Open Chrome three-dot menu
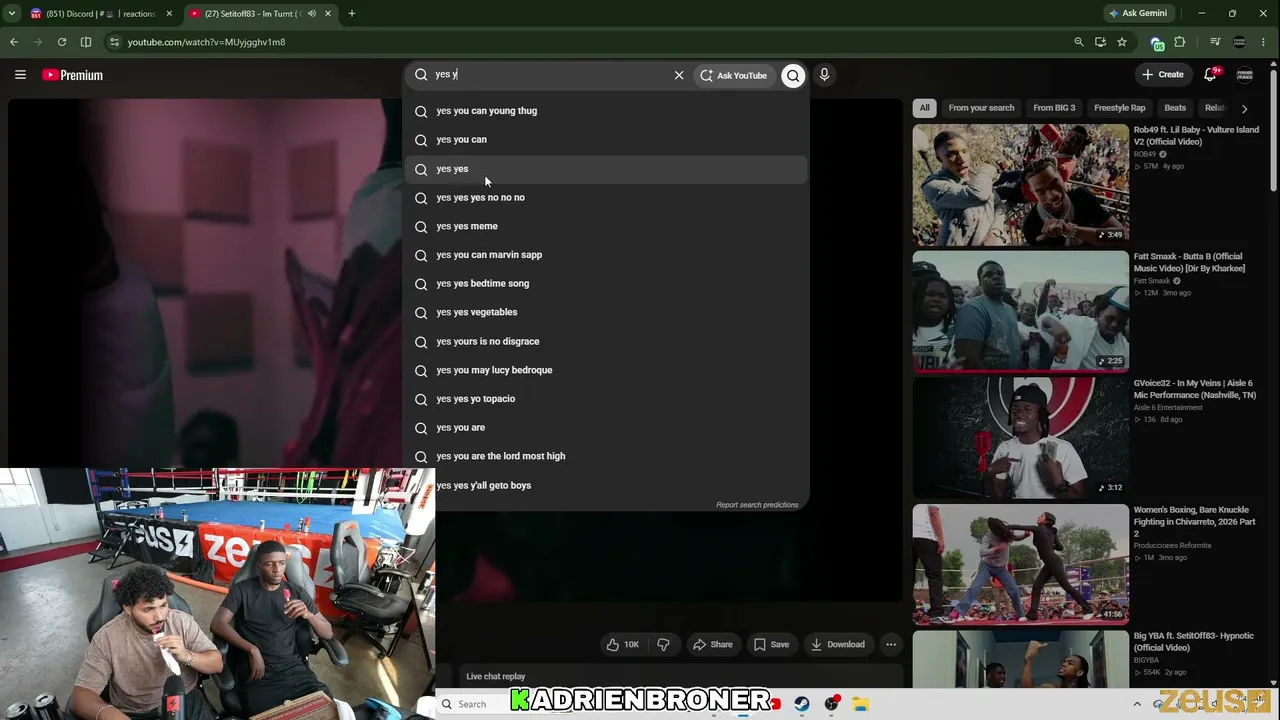The height and width of the screenshot is (720, 1280). [x=1265, y=42]
